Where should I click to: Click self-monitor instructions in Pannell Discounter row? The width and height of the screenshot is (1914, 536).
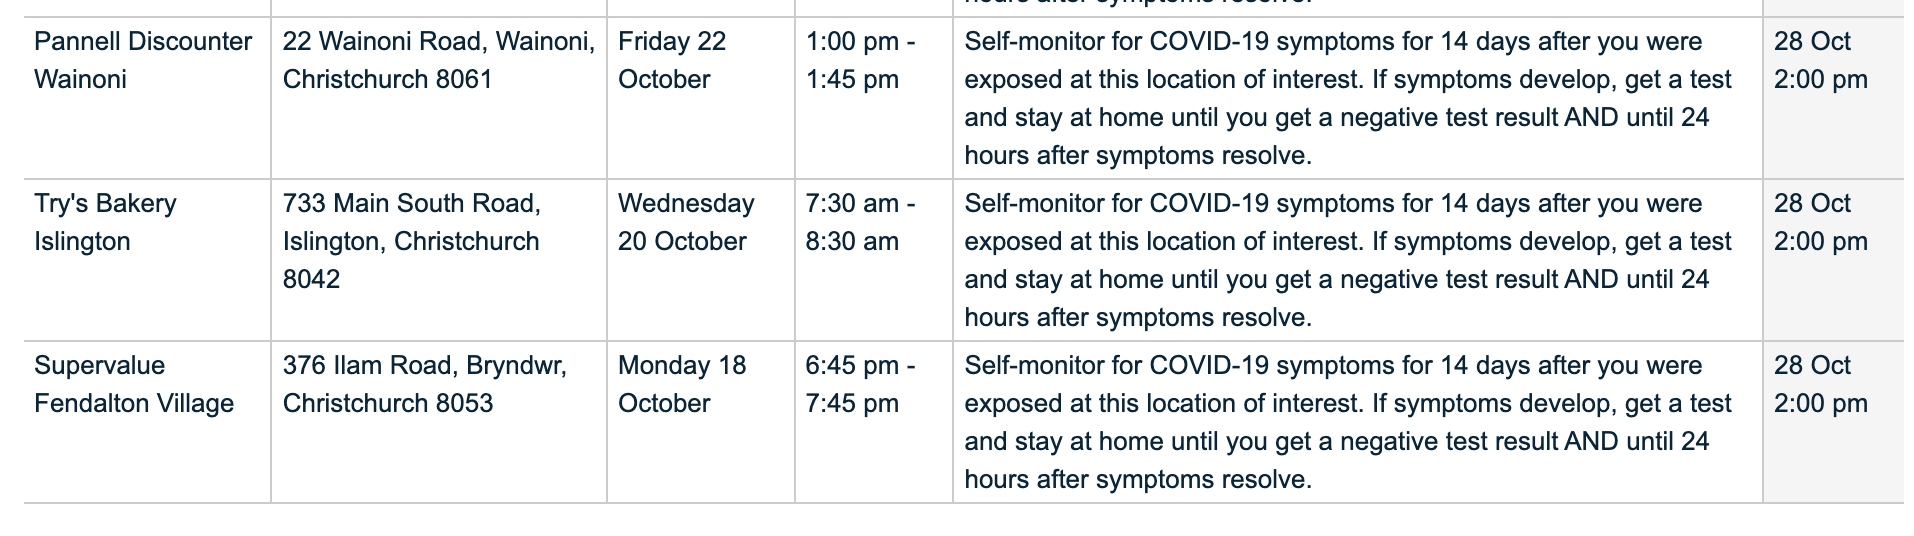coord(1348,98)
